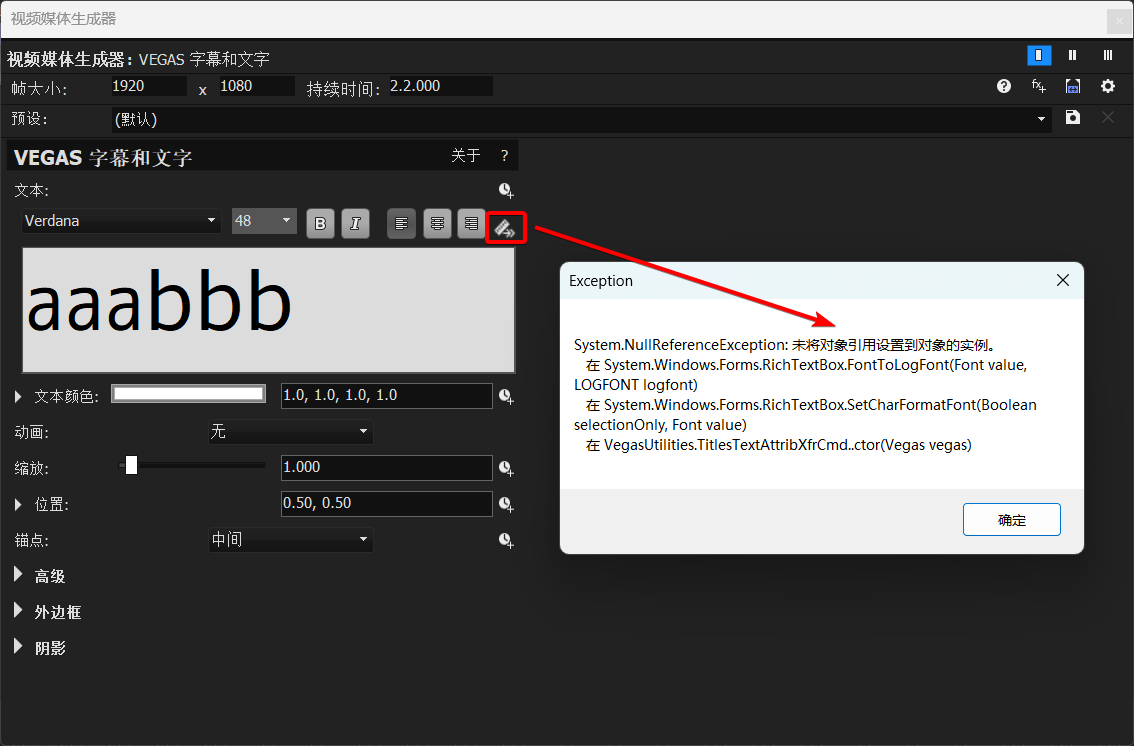Click the animate icon for 缩放
Screen dimensions: 1134x746
pyautogui.click(x=506, y=468)
